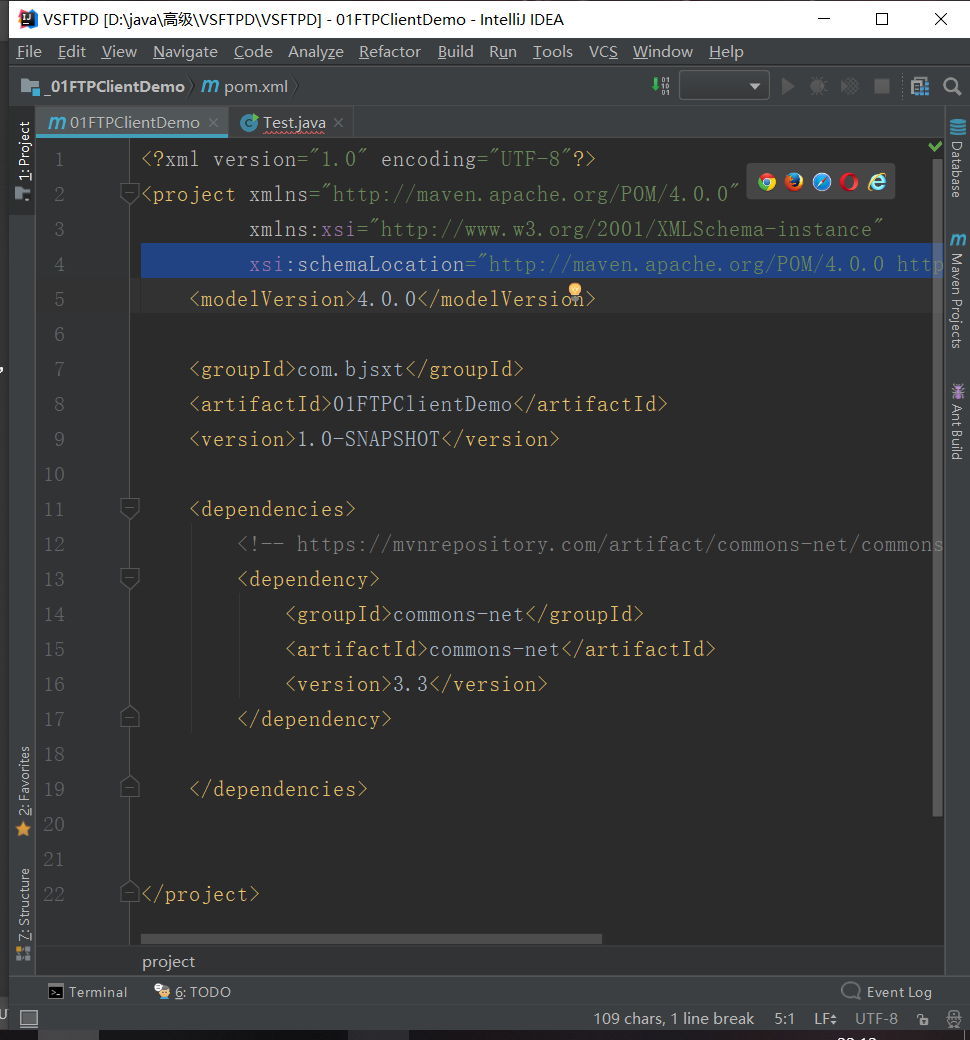Open the 1: Project tool window
The height and width of the screenshot is (1040, 970).
(x=24, y=161)
